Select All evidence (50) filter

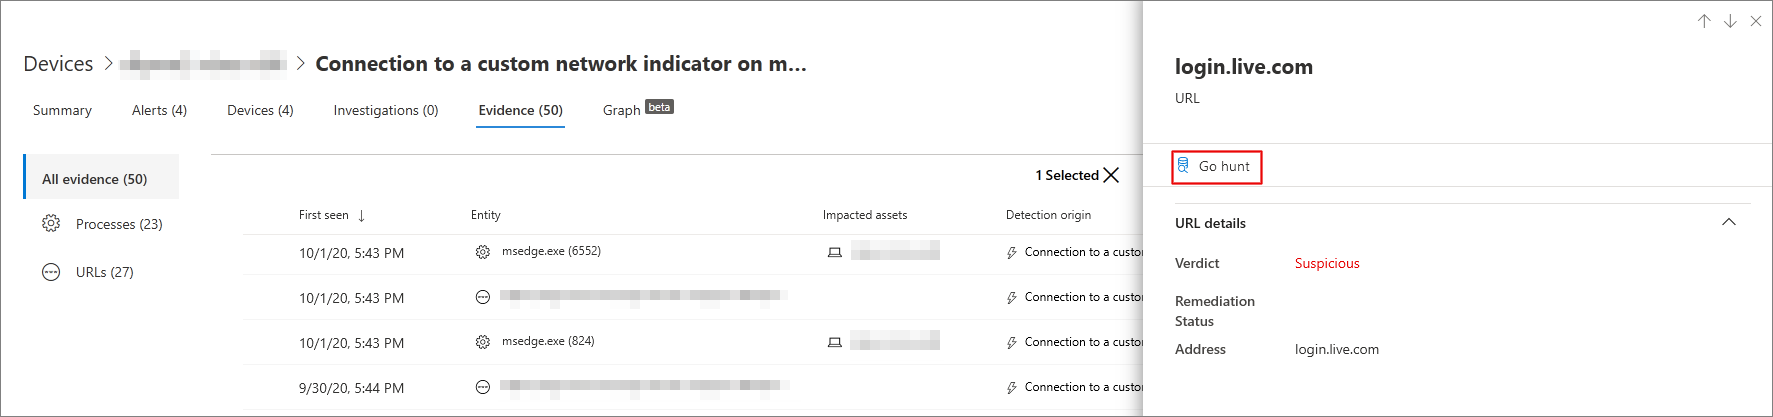tap(94, 179)
